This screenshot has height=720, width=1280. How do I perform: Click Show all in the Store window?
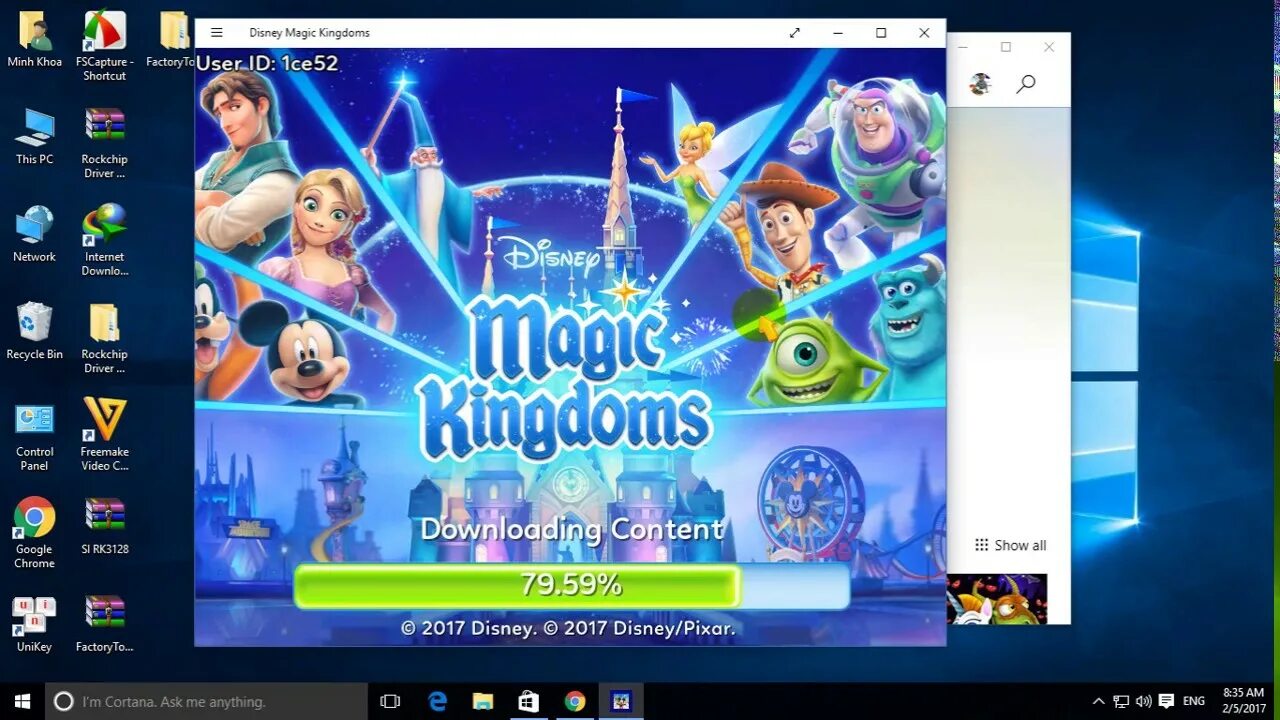click(1011, 545)
